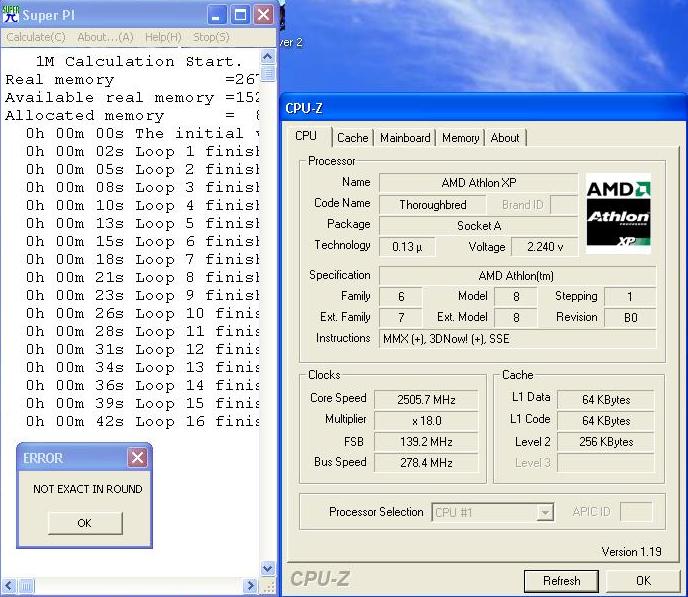
Task: Click the vertical scrollbar down arrow in Super PI
Action: click(268, 568)
